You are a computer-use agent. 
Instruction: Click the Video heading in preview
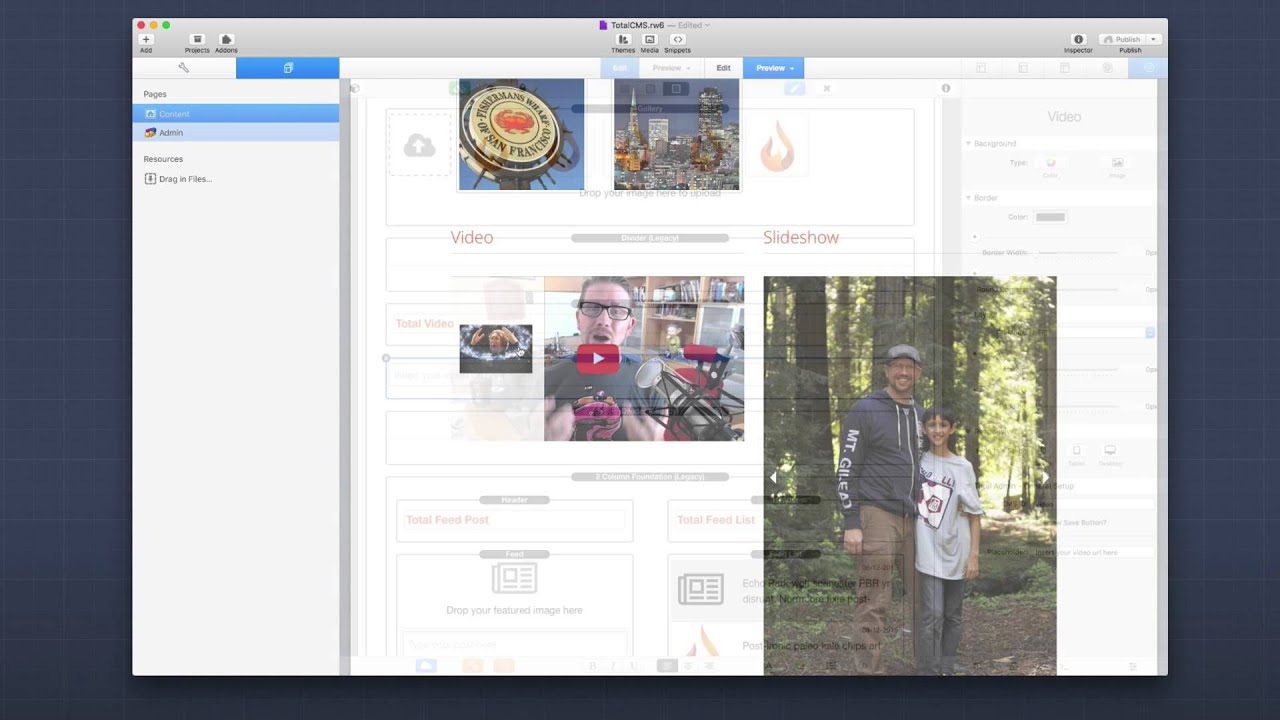click(x=472, y=237)
